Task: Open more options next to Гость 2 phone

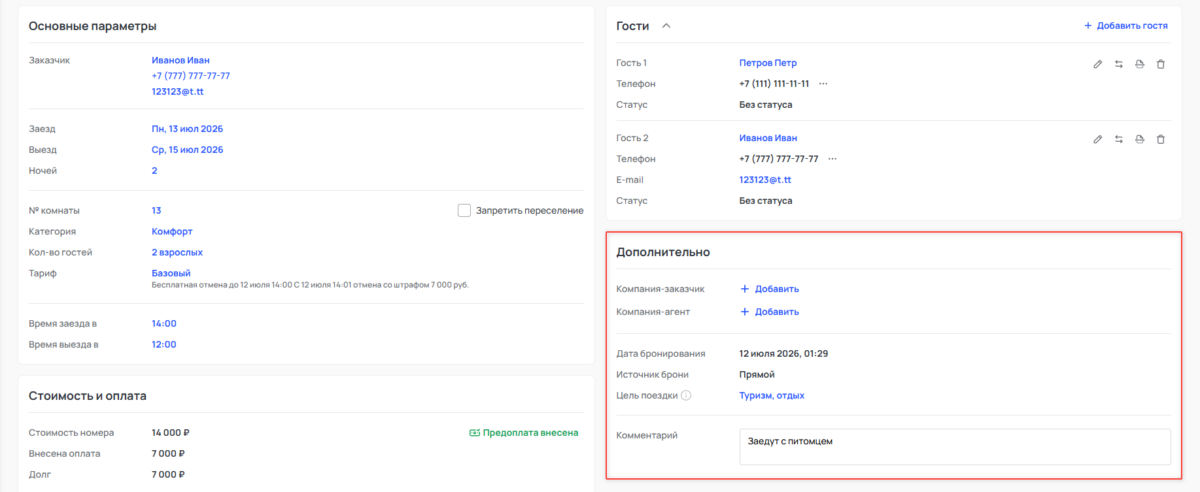Action: (x=833, y=159)
